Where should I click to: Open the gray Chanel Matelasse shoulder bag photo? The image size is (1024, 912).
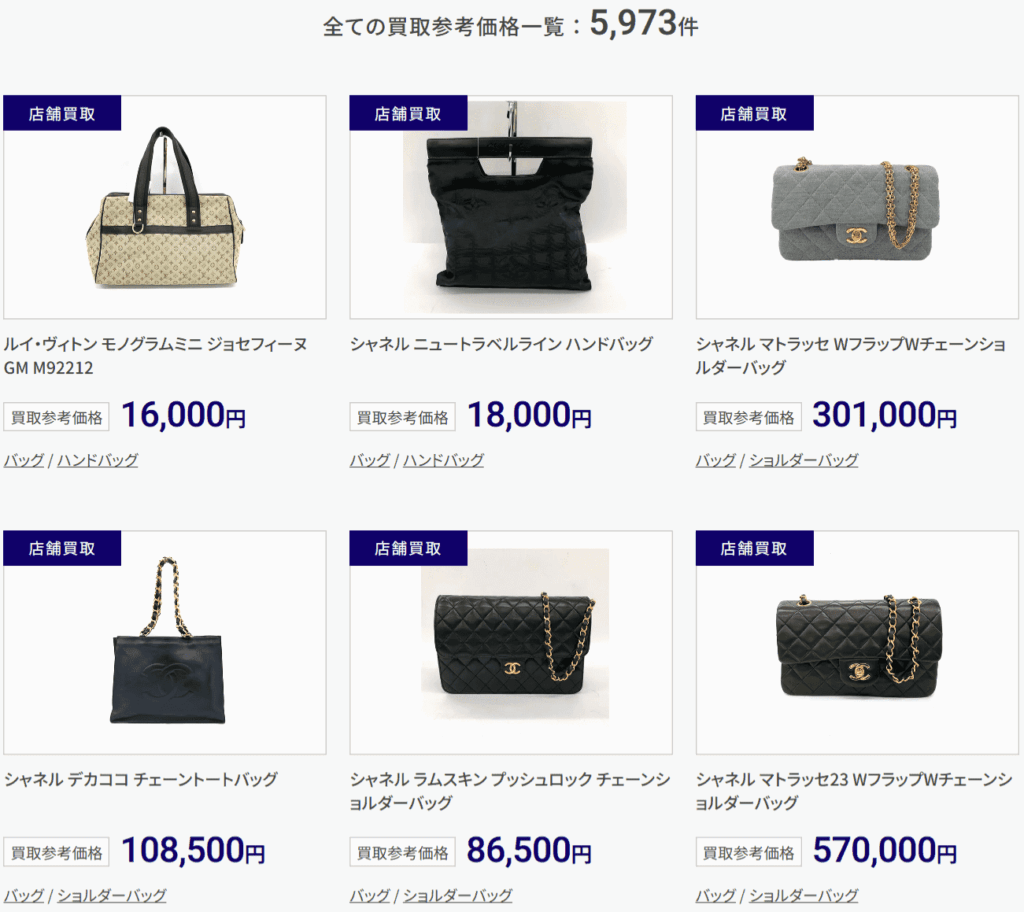point(857,207)
